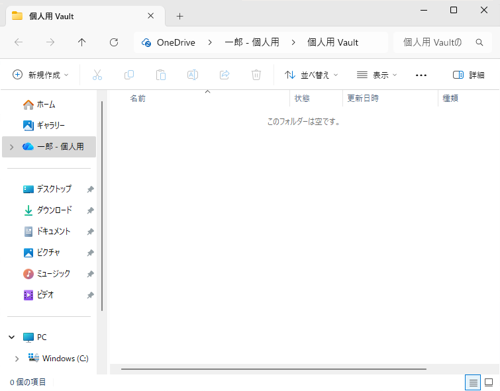Select Windows (C:) drive in sidebar
Image resolution: width=500 pixels, height=391 pixels.
(50, 358)
